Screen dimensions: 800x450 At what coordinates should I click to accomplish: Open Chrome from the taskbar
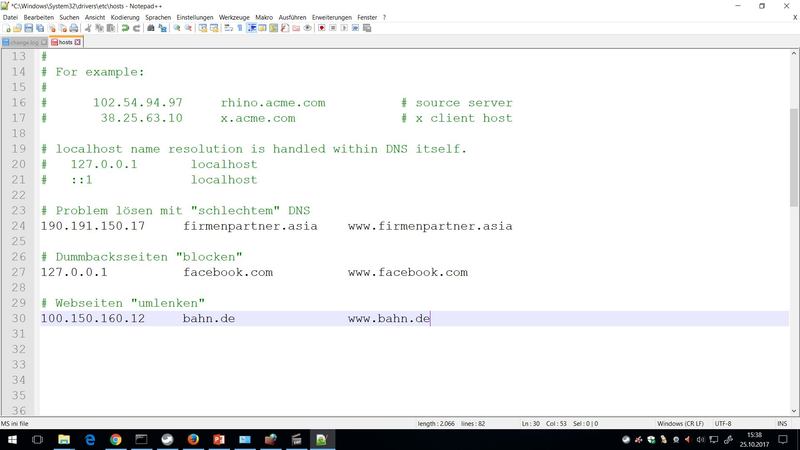point(116,439)
